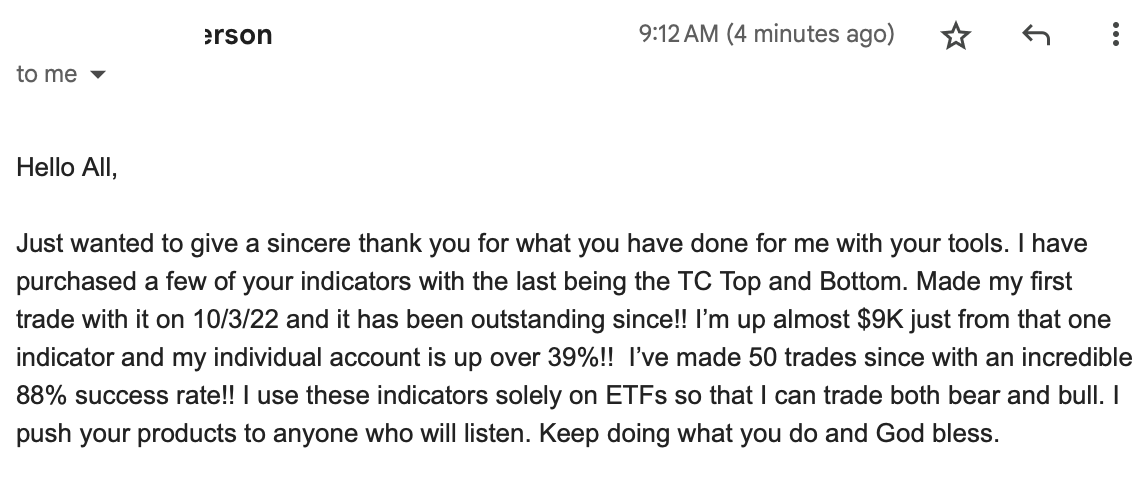
Task: Click the "to me" recipient text
Action: click(x=47, y=74)
